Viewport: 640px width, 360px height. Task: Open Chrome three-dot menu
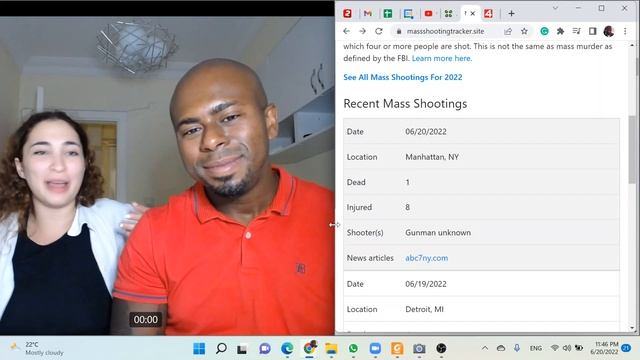pyautogui.click(x=625, y=31)
